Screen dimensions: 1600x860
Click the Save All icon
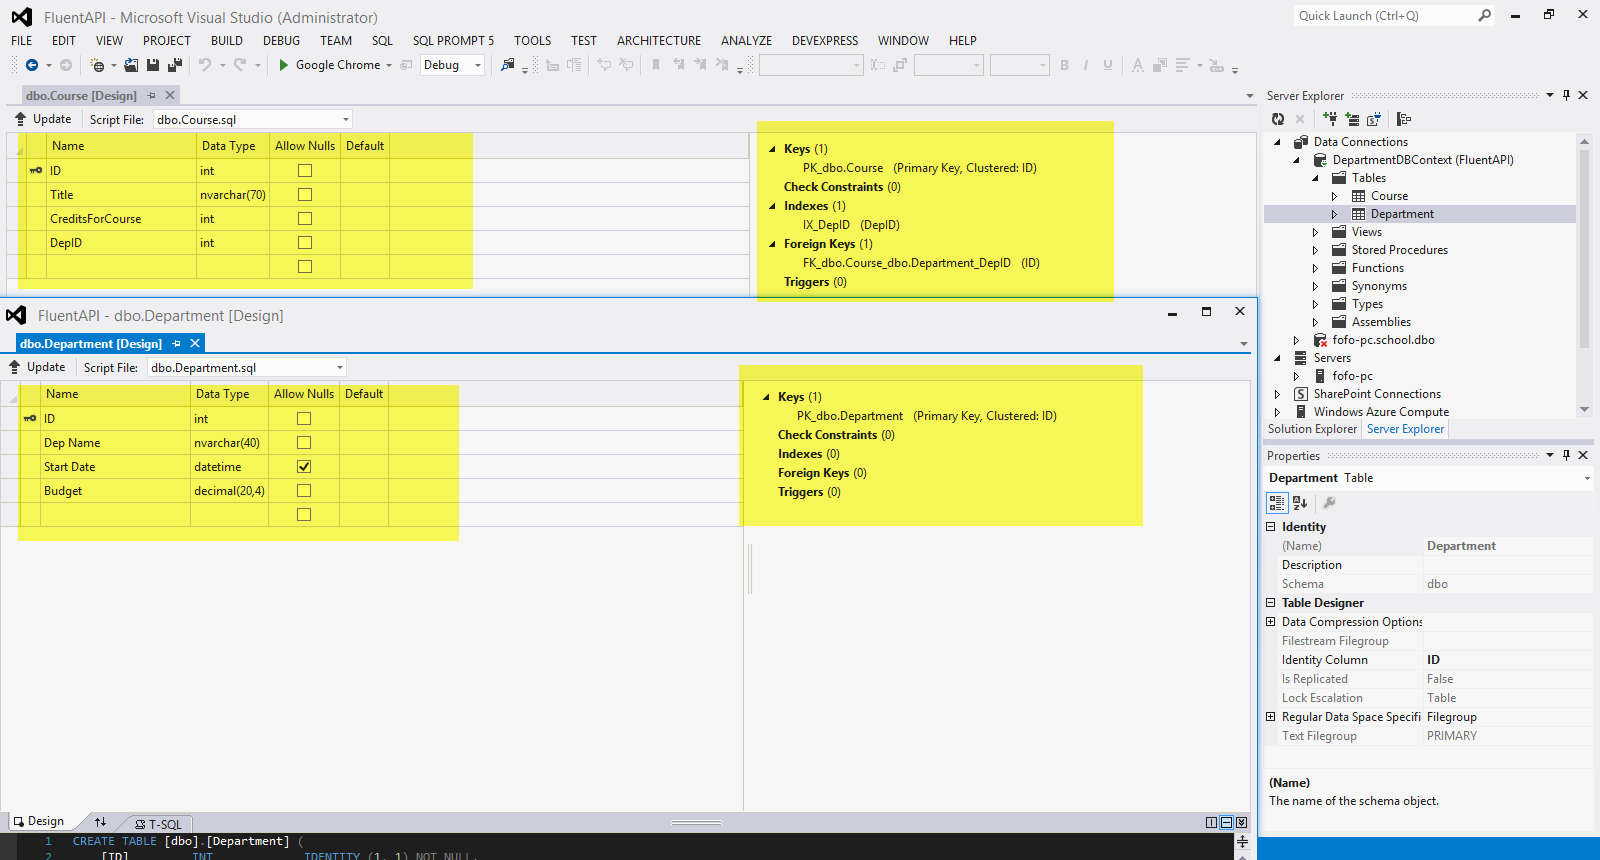(x=175, y=65)
